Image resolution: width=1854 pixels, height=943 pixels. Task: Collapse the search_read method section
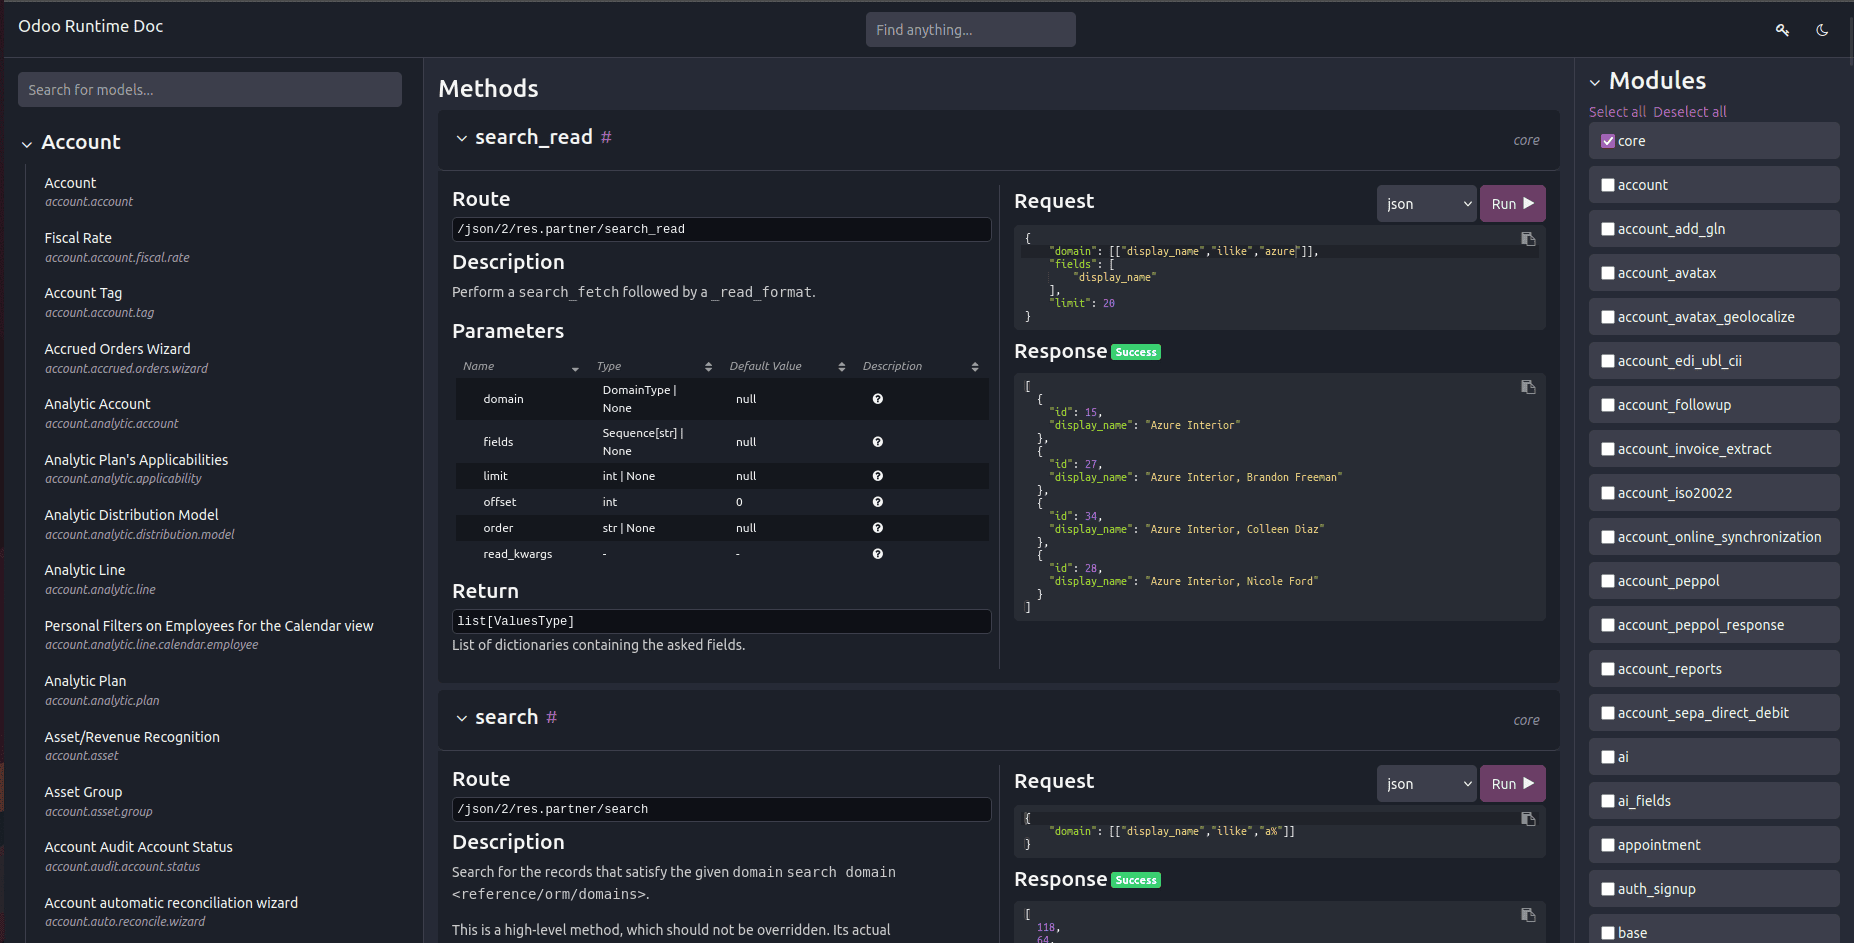pos(461,138)
